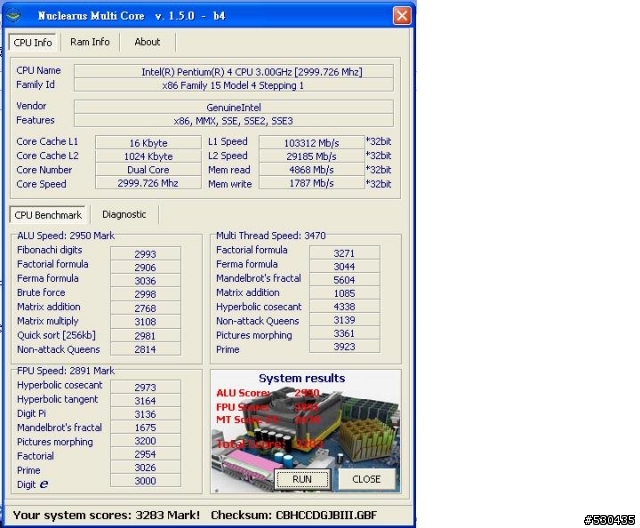Image resolution: width=640 pixels, height=528 pixels.
Task: Click the FPU Mandelbrot's fractal score 1675
Action: pos(145,427)
